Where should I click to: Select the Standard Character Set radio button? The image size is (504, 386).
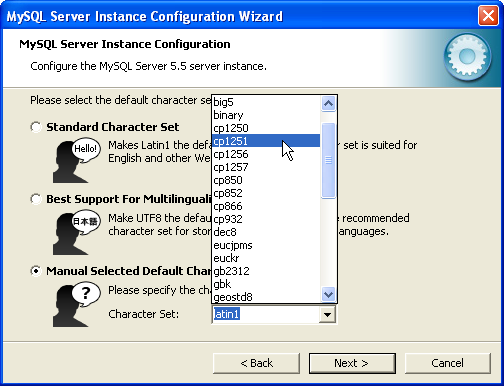pyautogui.click(x=36, y=127)
